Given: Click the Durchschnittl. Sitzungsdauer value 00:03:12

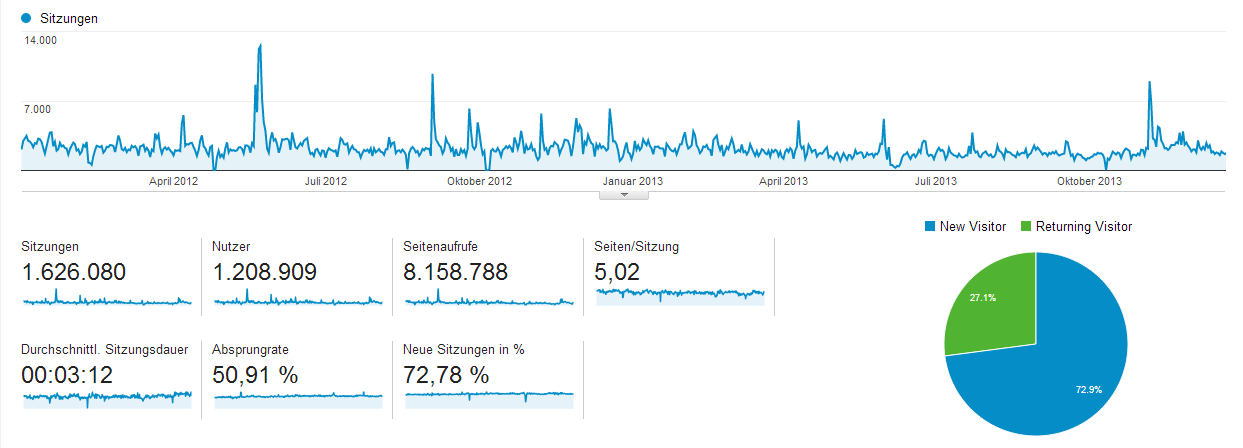Looking at the screenshot, I should (67, 375).
